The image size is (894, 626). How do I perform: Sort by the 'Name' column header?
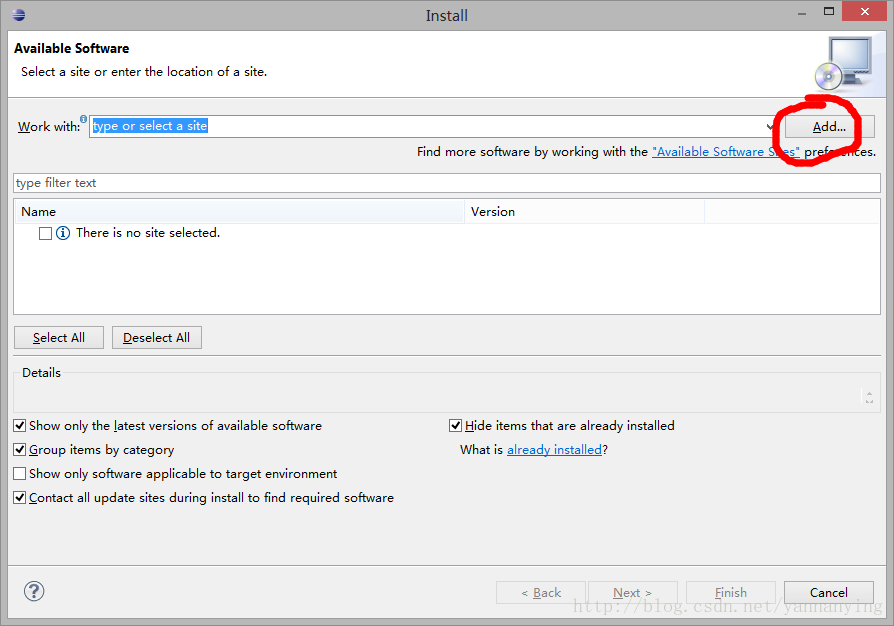click(x=239, y=212)
